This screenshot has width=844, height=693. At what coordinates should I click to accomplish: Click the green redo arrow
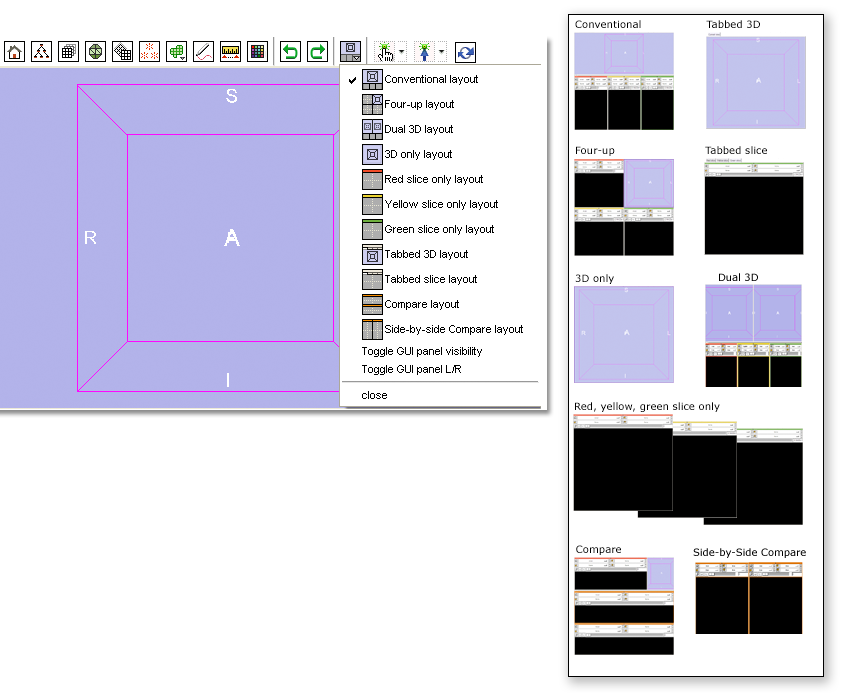point(317,52)
